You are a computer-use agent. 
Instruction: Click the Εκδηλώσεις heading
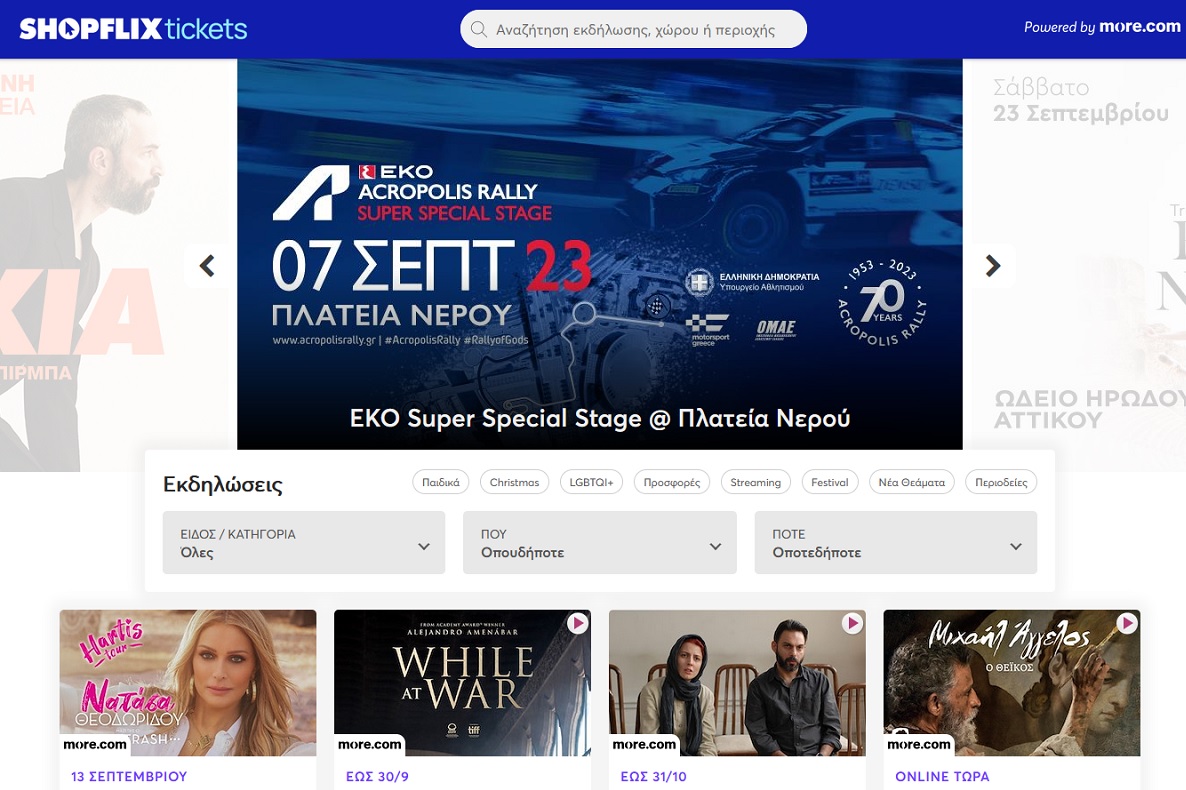[223, 484]
